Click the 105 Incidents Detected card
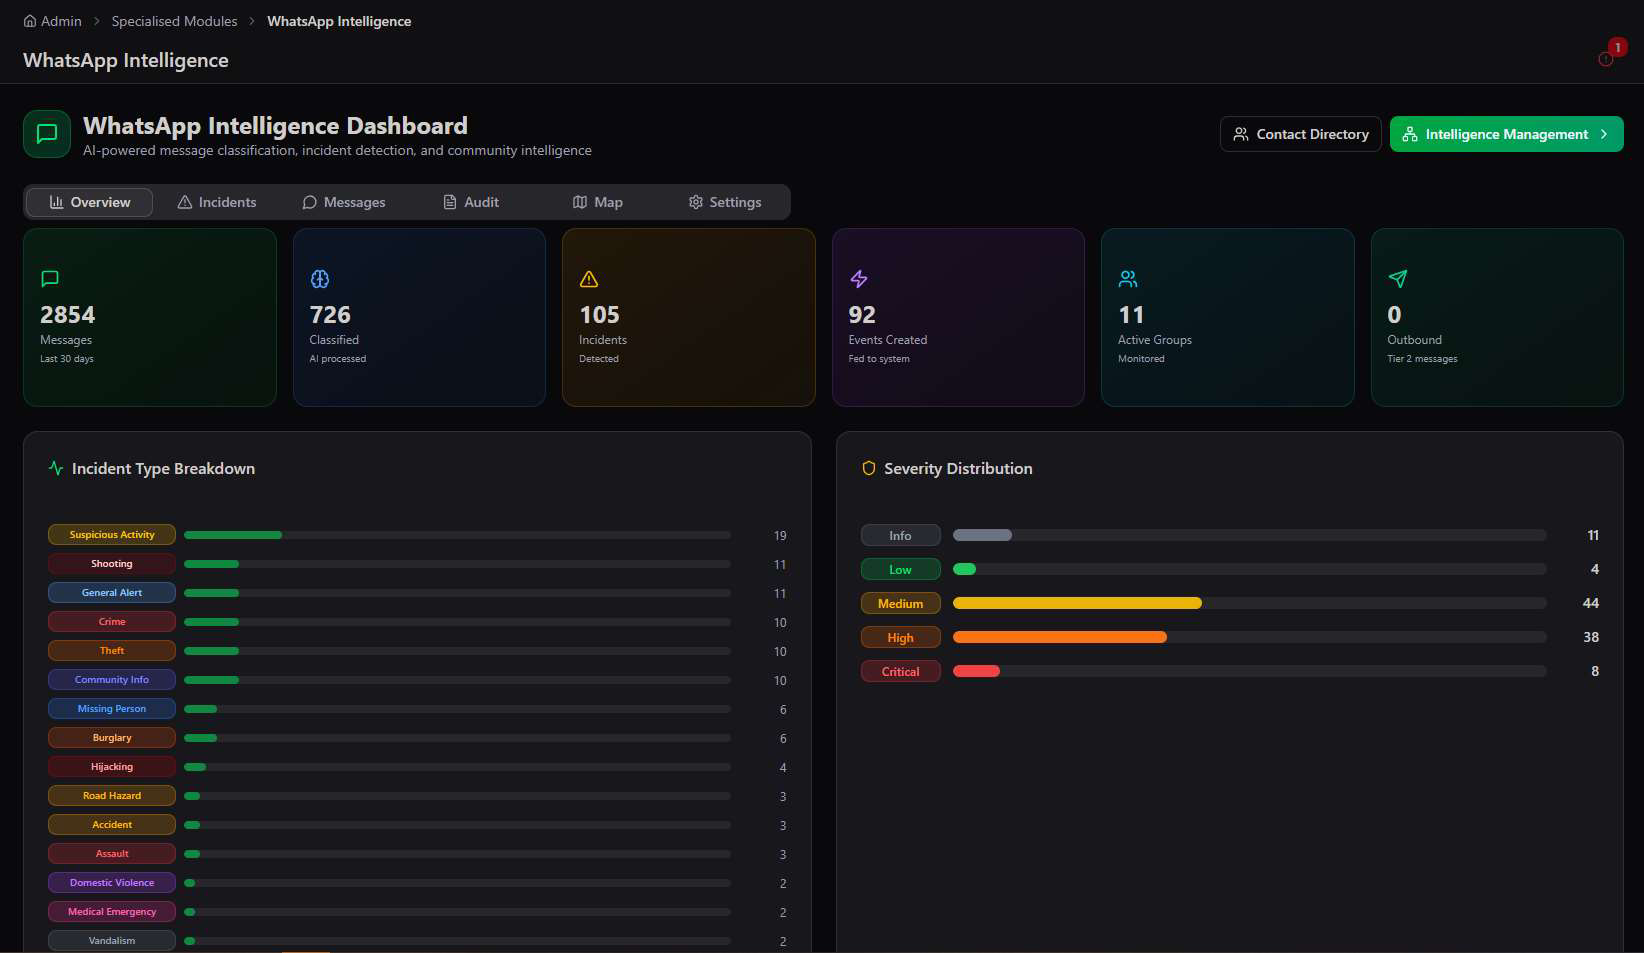 689,317
